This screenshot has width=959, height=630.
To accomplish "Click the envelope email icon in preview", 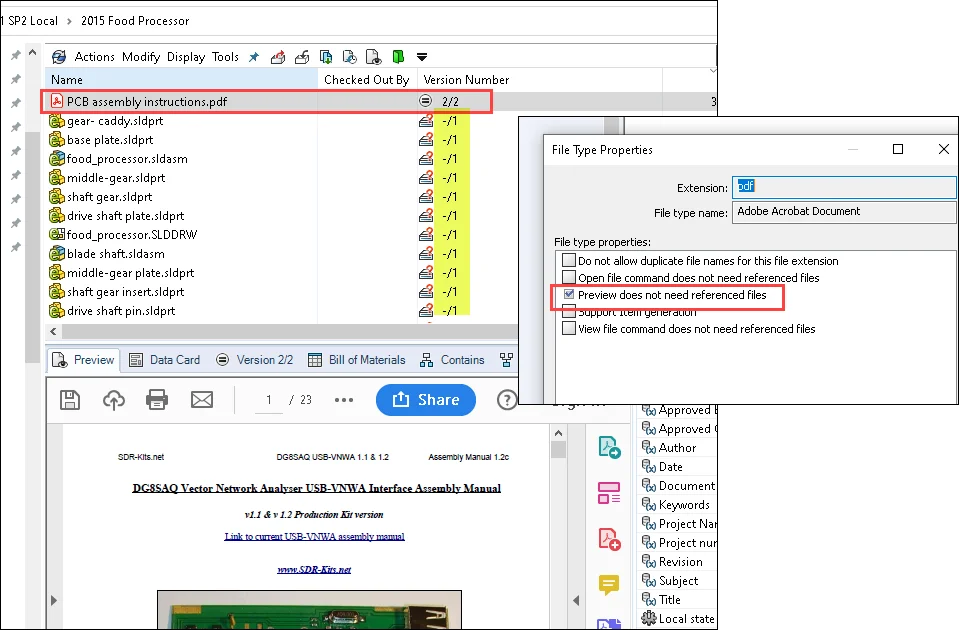I will click(x=202, y=400).
